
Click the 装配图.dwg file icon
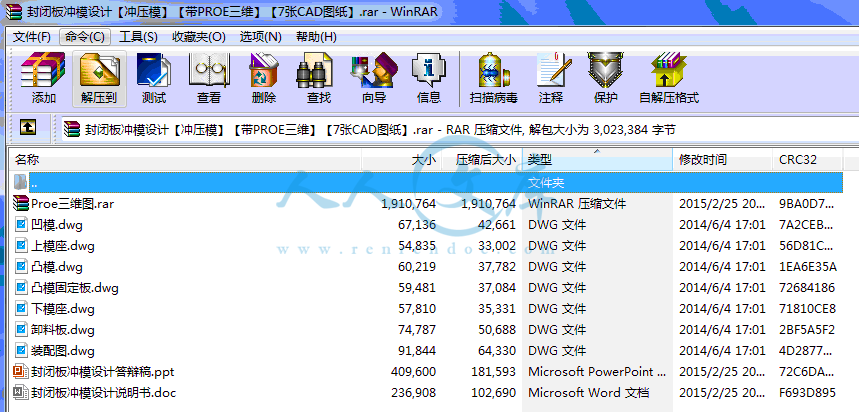coord(21,351)
